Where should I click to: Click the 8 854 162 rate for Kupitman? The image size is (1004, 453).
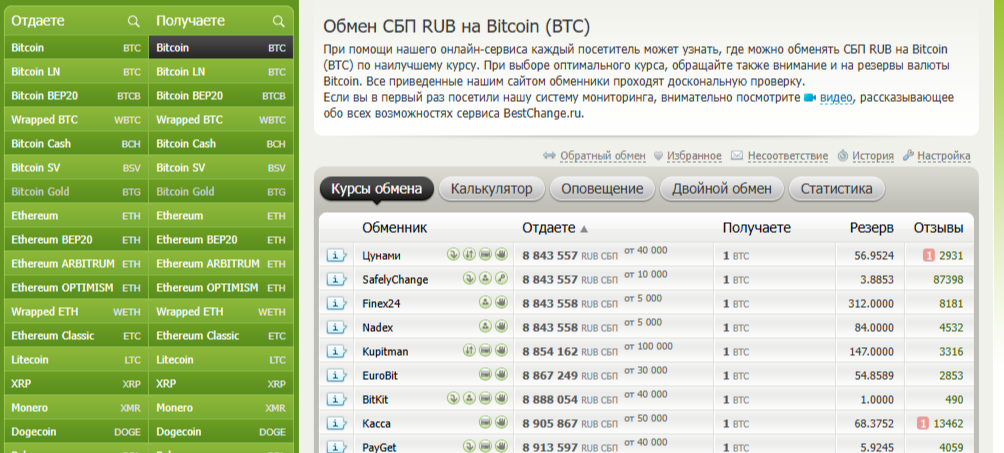point(550,352)
